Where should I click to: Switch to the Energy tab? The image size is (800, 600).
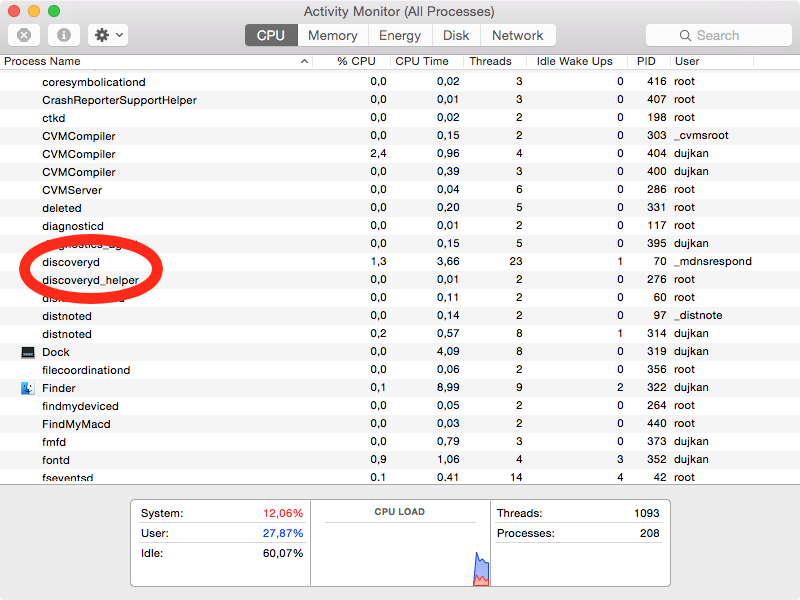[400, 35]
